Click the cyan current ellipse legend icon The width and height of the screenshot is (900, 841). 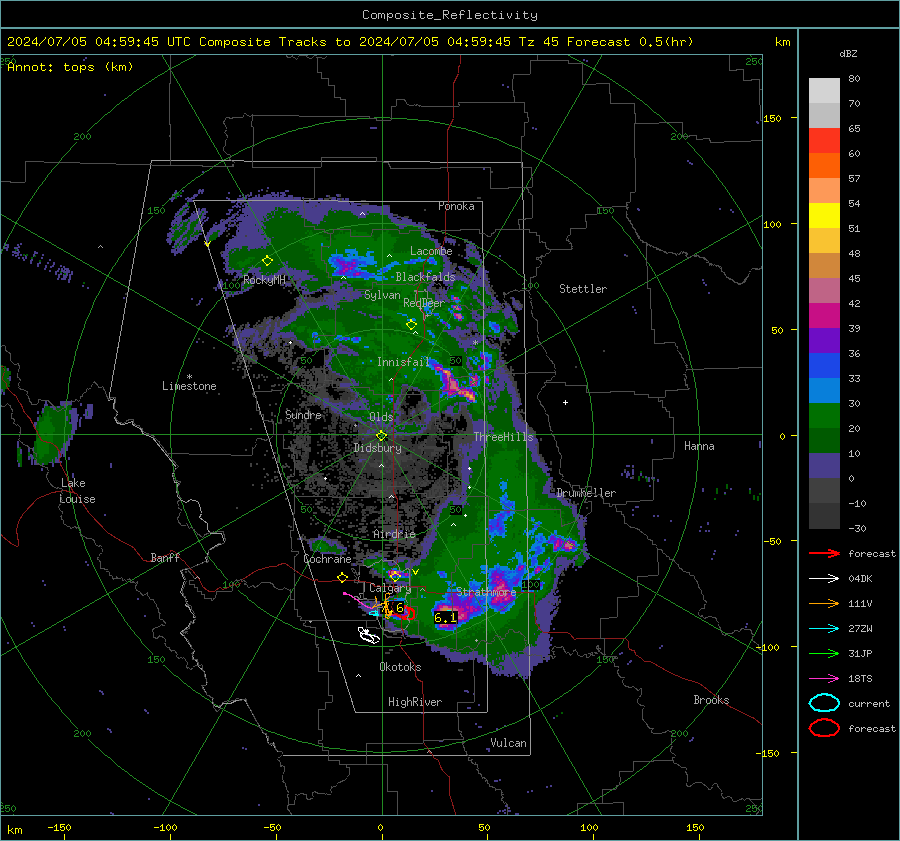coord(824,703)
